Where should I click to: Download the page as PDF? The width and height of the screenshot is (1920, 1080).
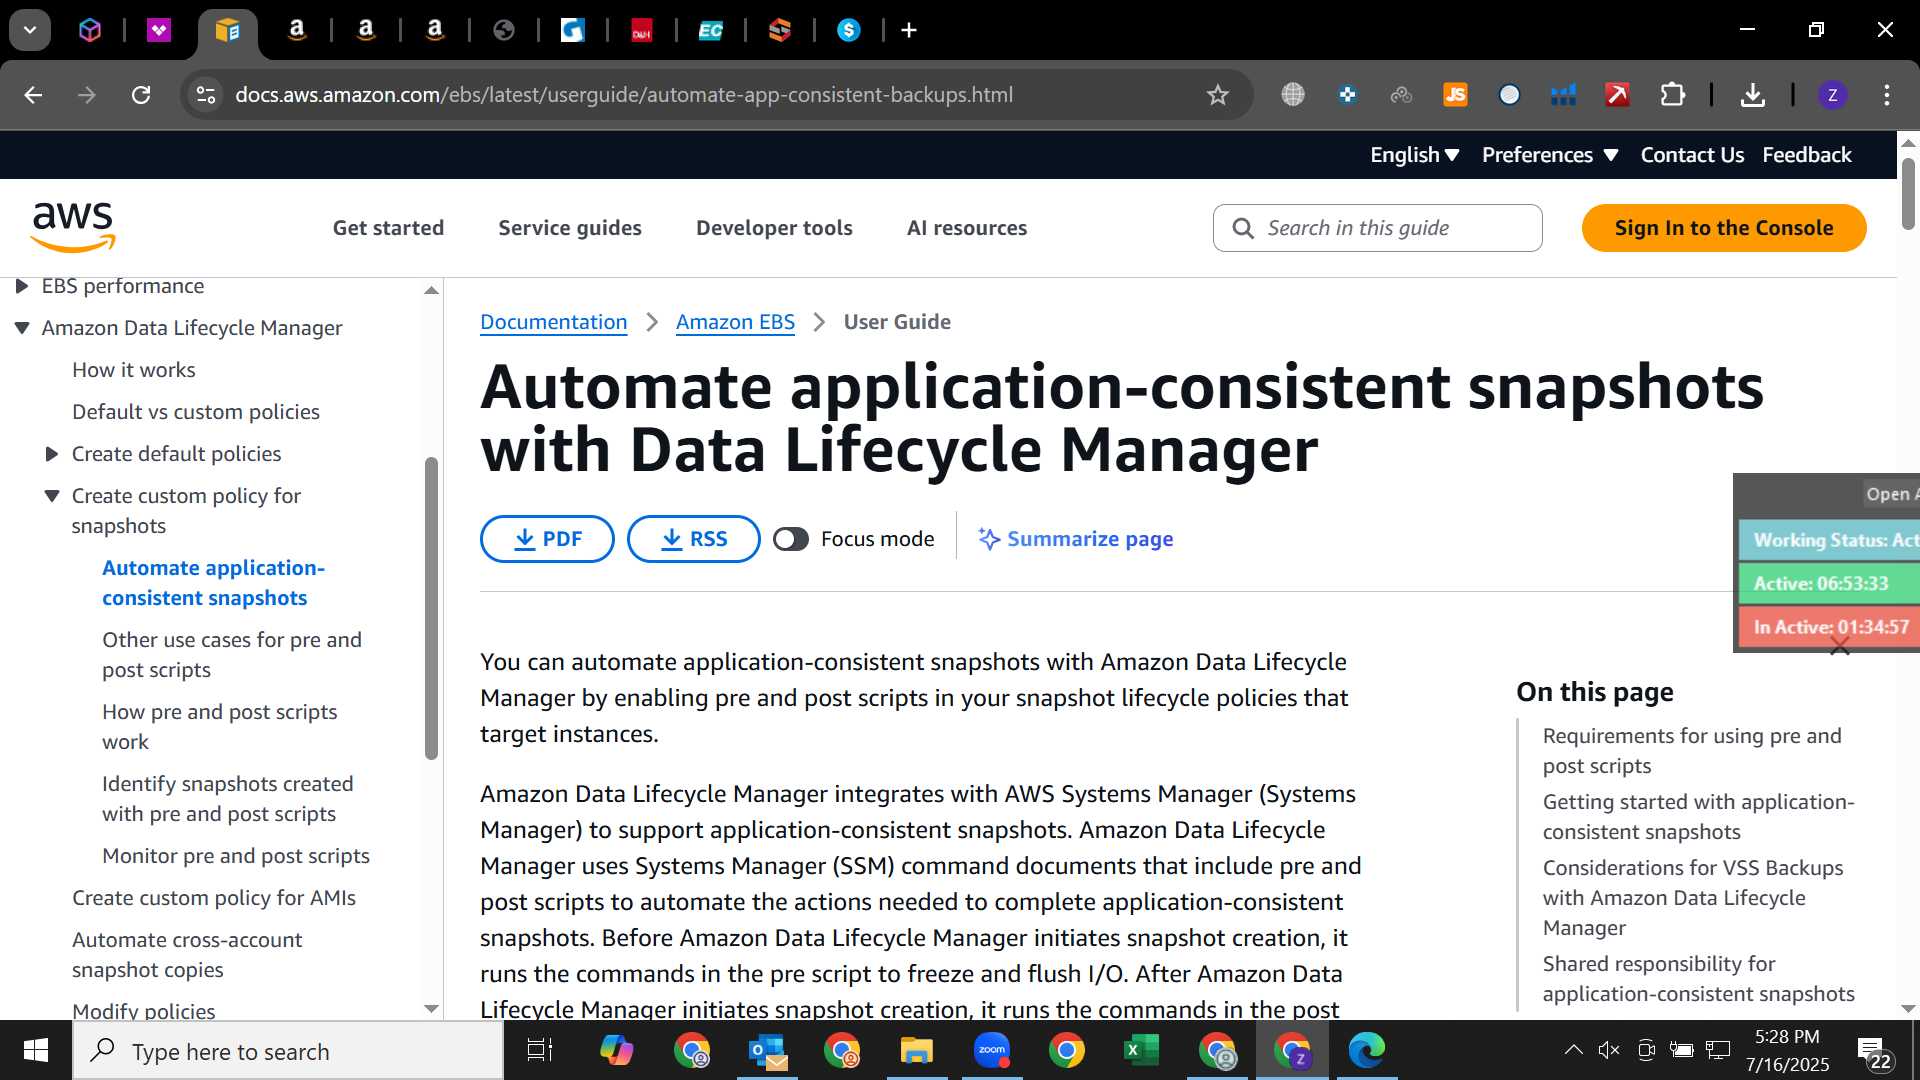[547, 539]
